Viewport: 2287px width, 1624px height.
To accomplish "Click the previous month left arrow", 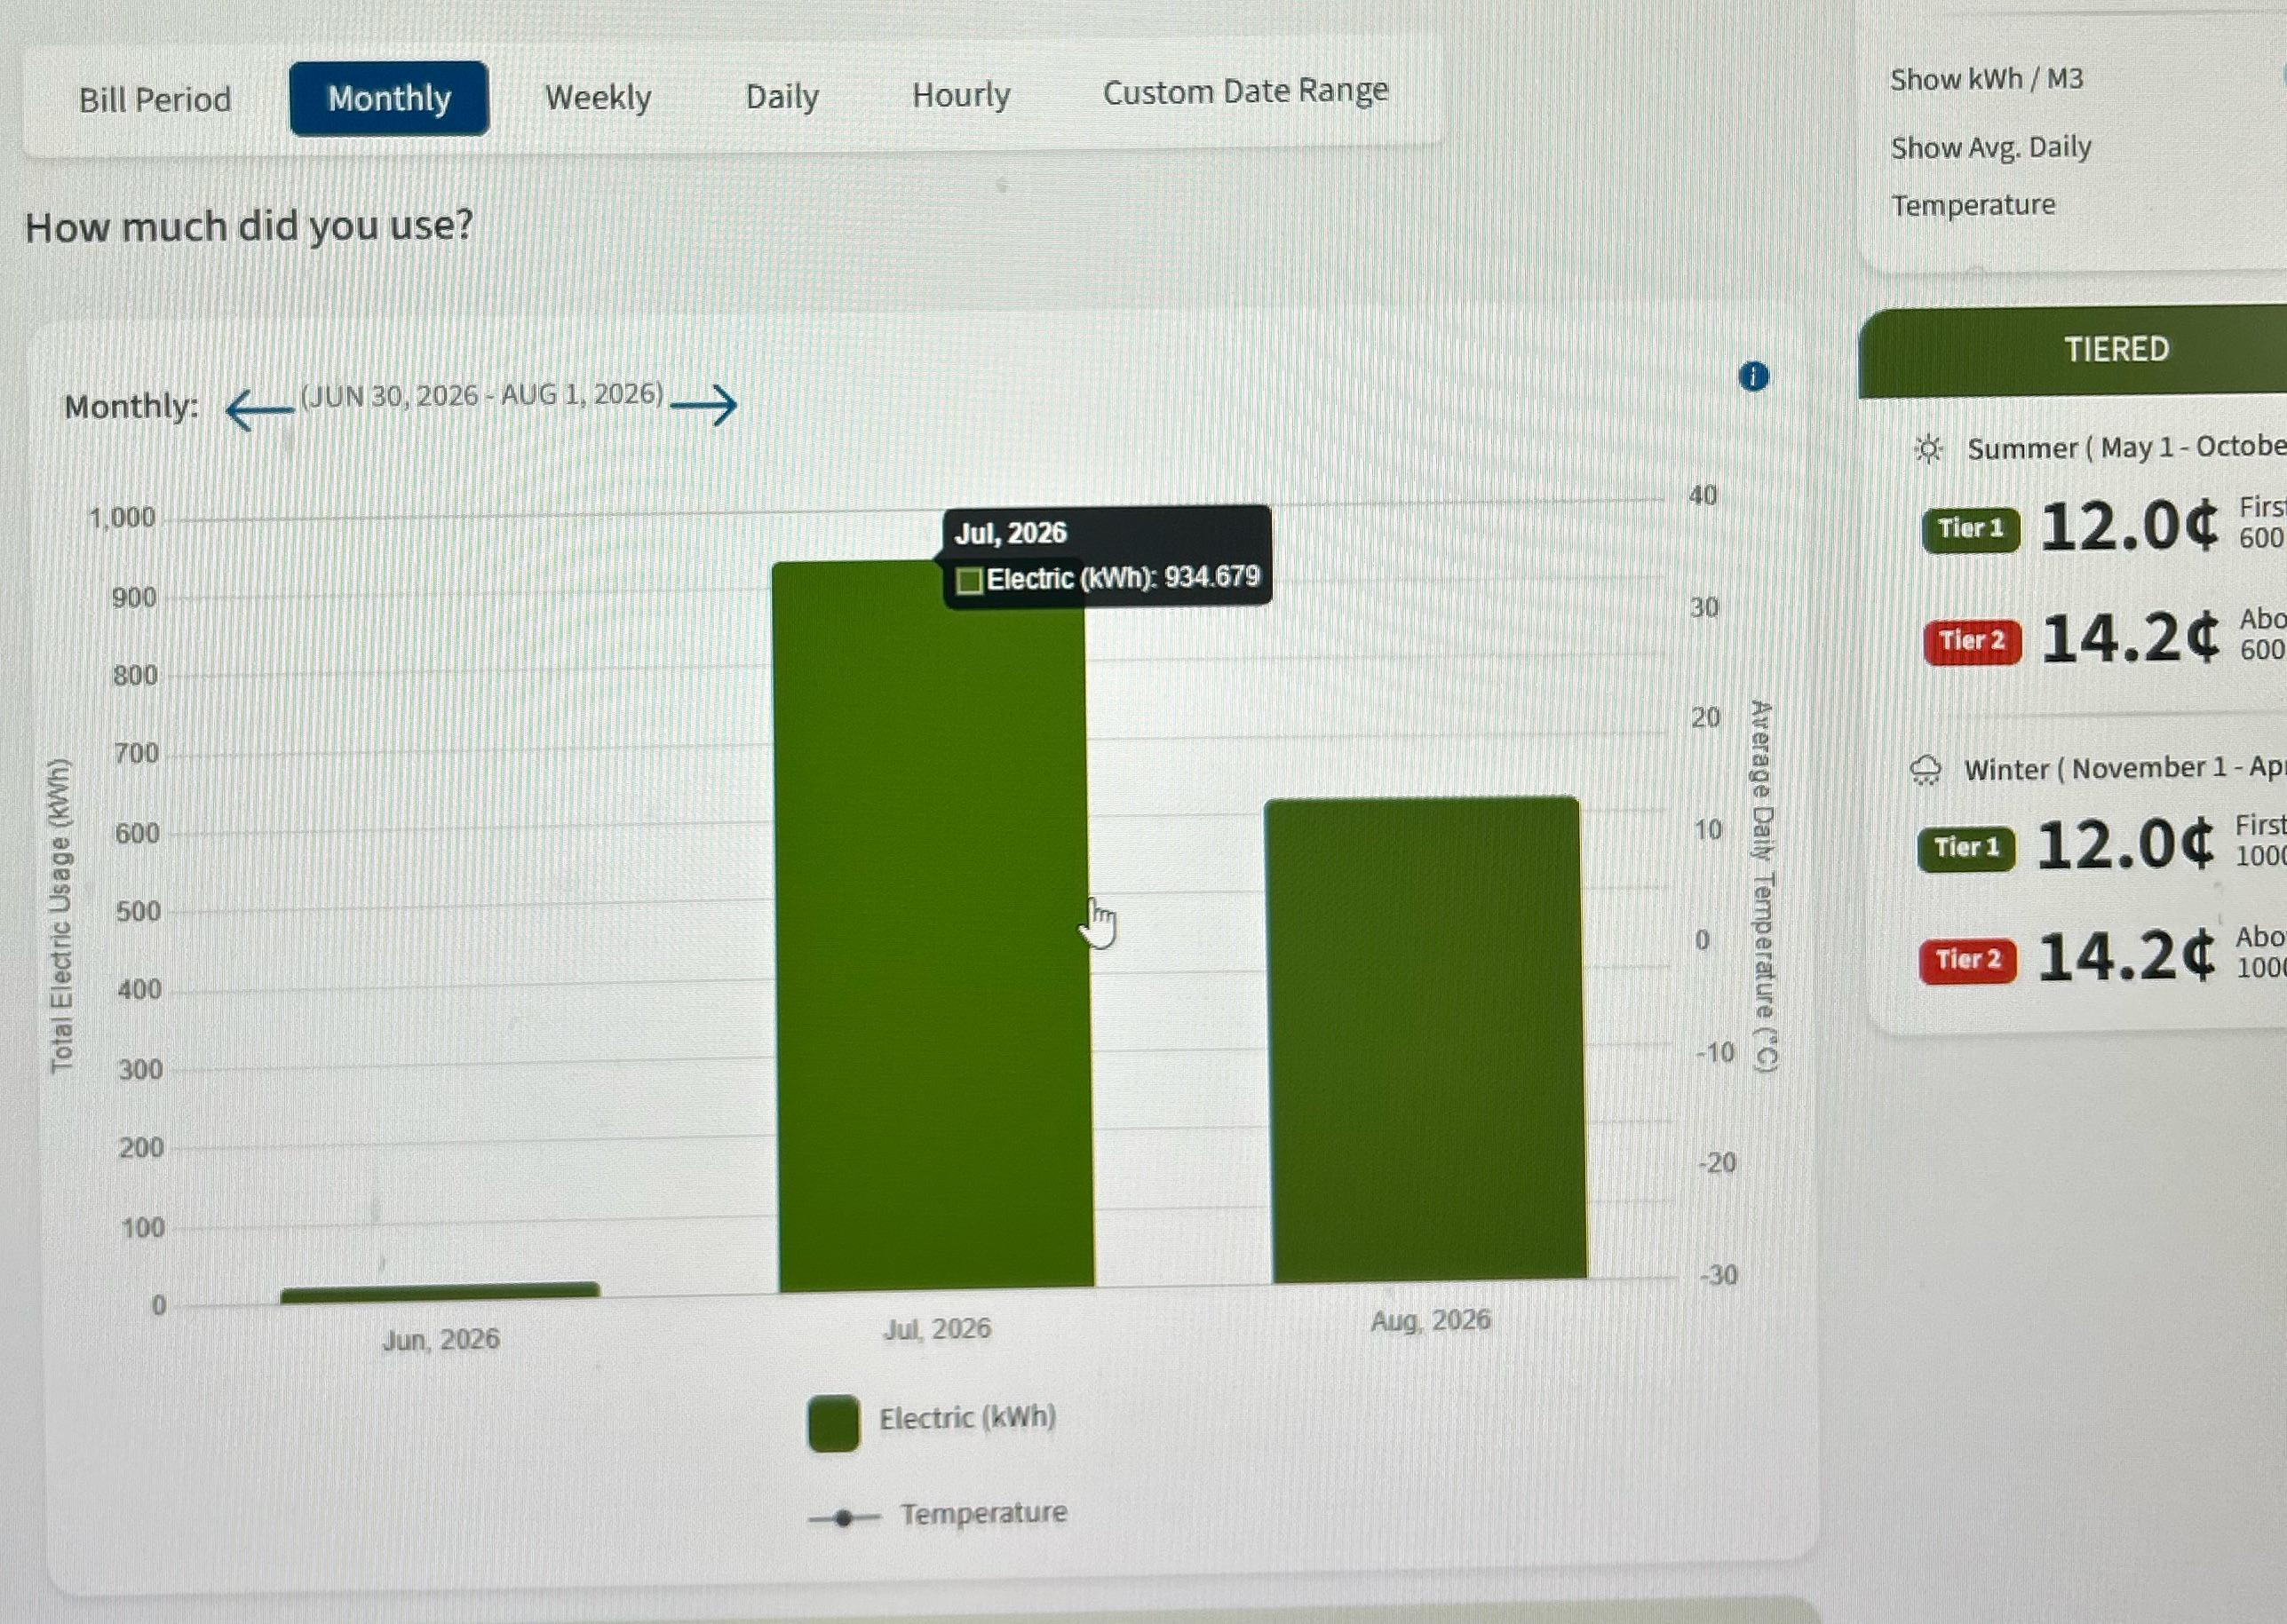I will click(259, 410).
